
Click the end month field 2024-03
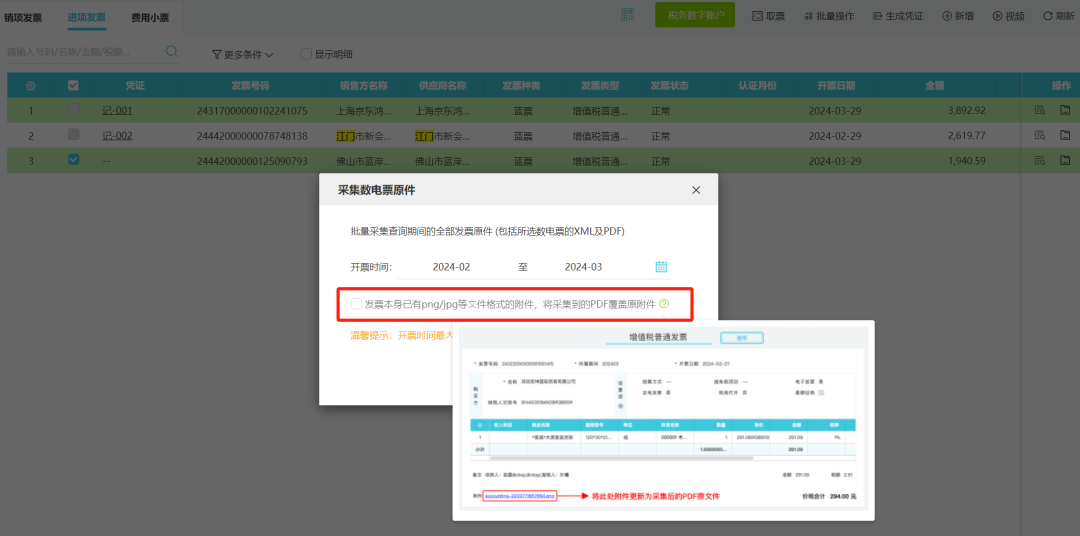(583, 267)
